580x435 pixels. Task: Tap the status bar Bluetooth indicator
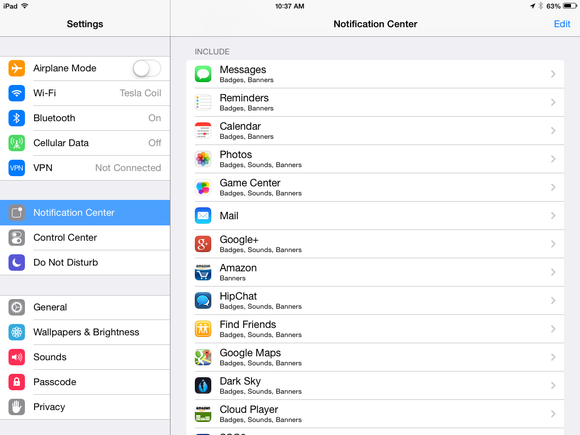(x=540, y=6)
